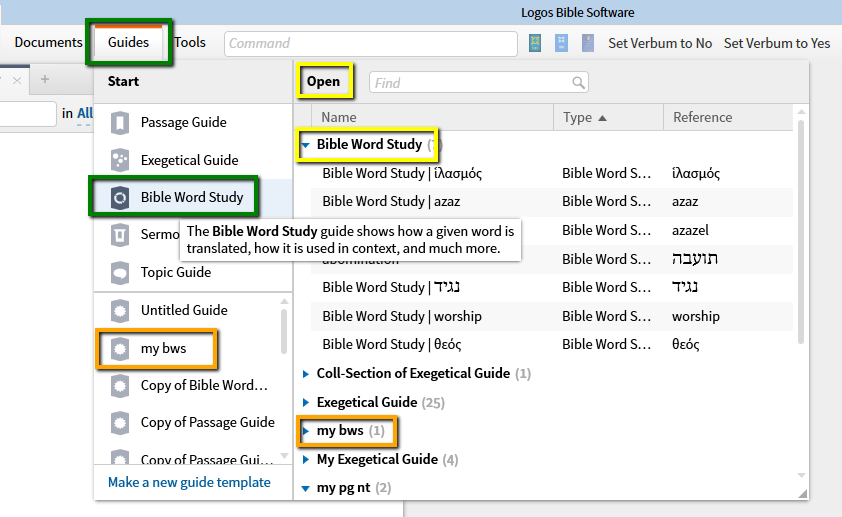Click the Copy of Passage Guide icon
842x517 pixels.
pos(120,423)
